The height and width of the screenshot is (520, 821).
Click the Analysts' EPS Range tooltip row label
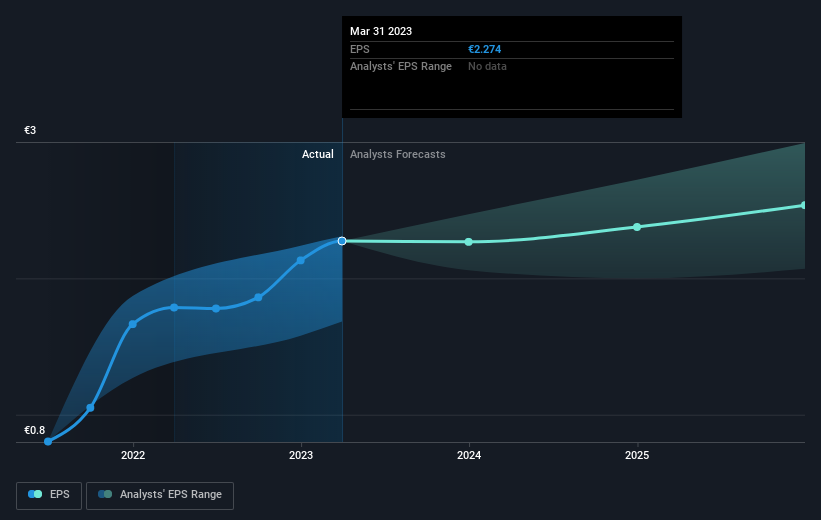(x=401, y=67)
